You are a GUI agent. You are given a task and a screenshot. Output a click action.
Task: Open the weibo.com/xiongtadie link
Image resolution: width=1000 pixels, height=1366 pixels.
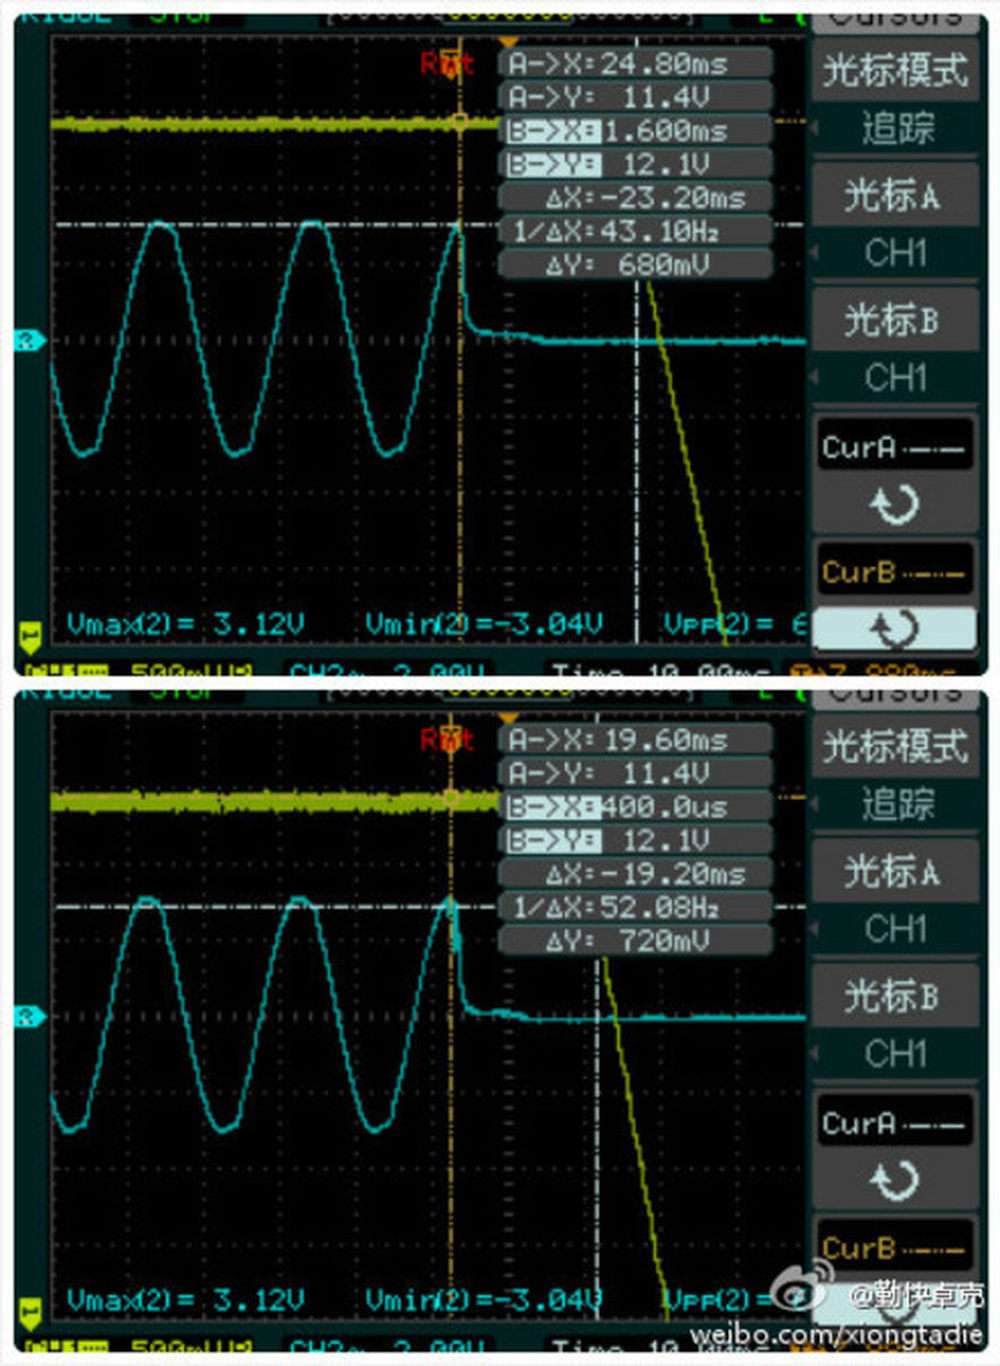point(835,1335)
